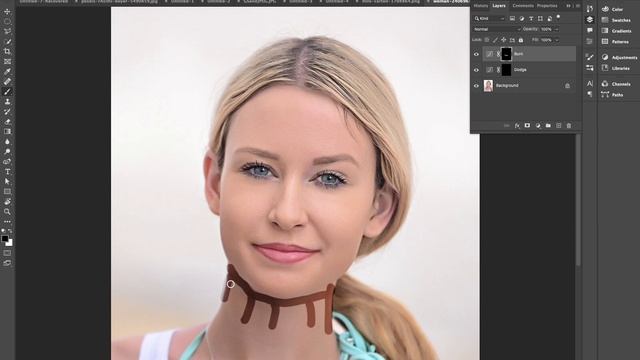Select the Frame tool
Image resolution: width=640 pixels, height=360 pixels.
tap(7, 61)
